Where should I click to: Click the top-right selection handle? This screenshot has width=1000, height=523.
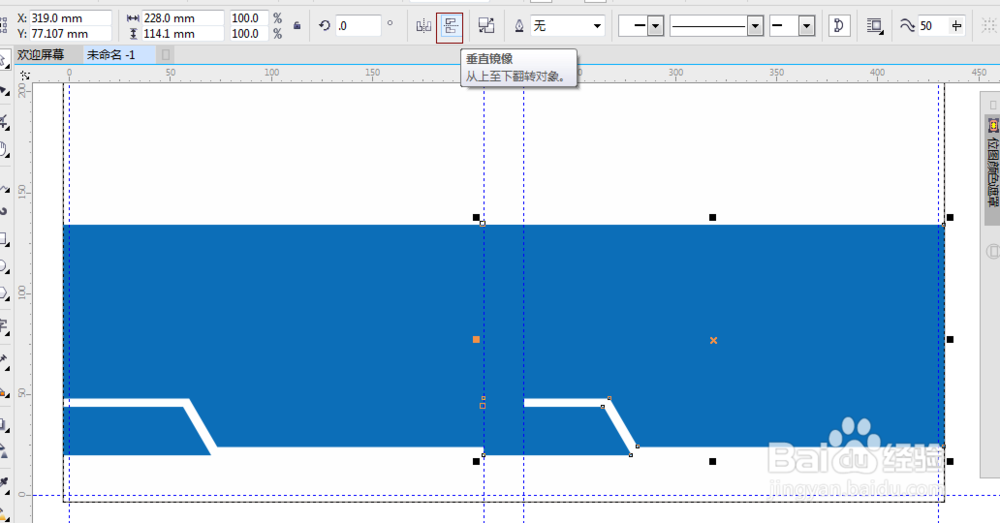[x=950, y=217]
